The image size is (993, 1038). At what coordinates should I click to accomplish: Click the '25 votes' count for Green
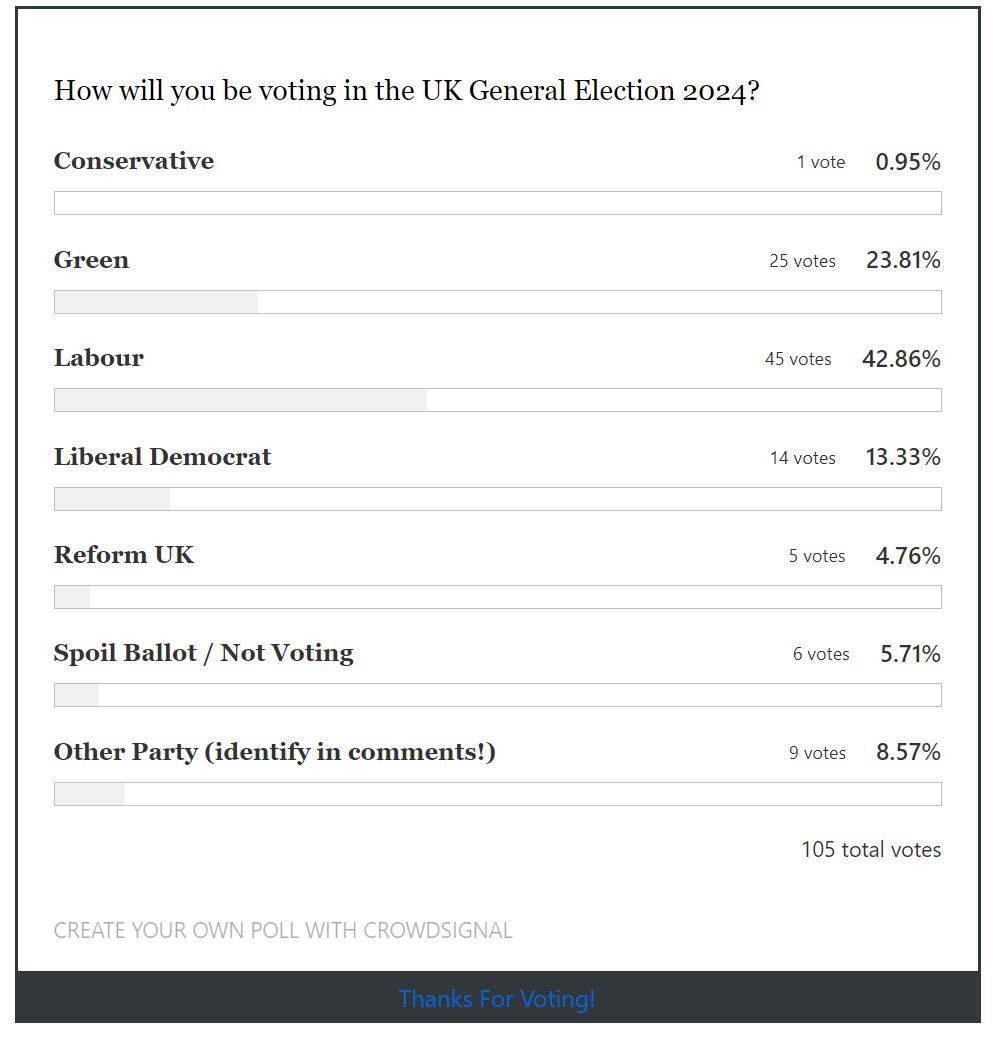coord(802,261)
